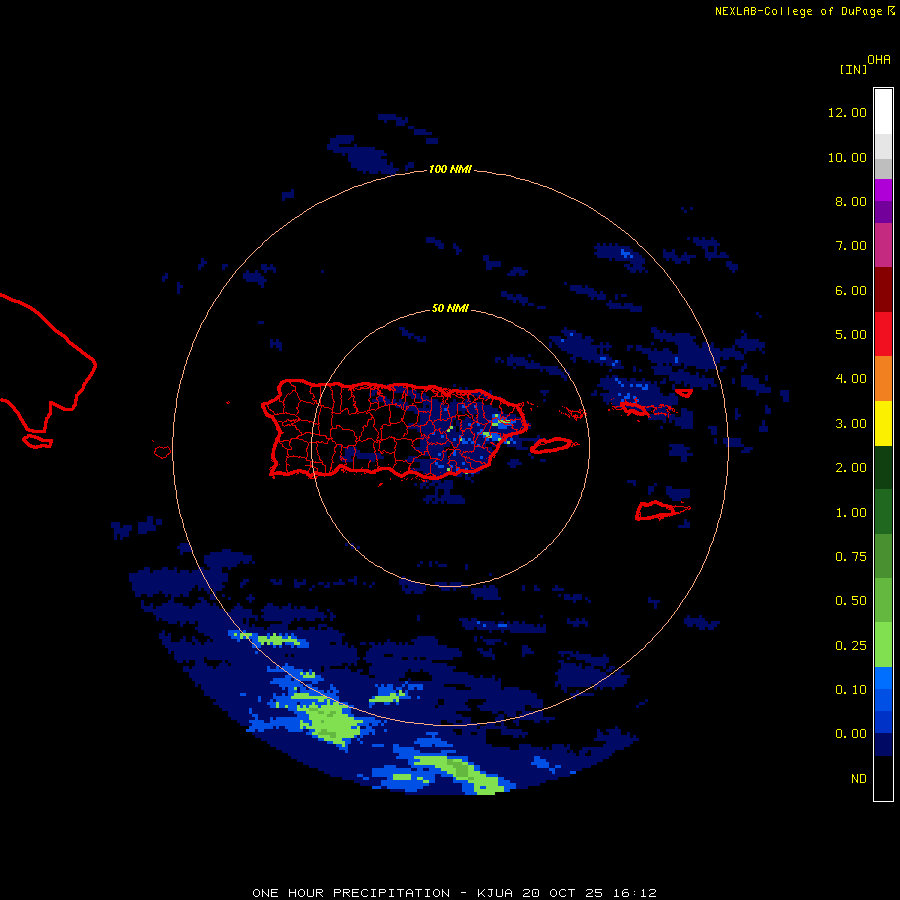Pick the bright red swatch beside 5.00
The width and height of the screenshot is (900, 900).
tap(883, 334)
